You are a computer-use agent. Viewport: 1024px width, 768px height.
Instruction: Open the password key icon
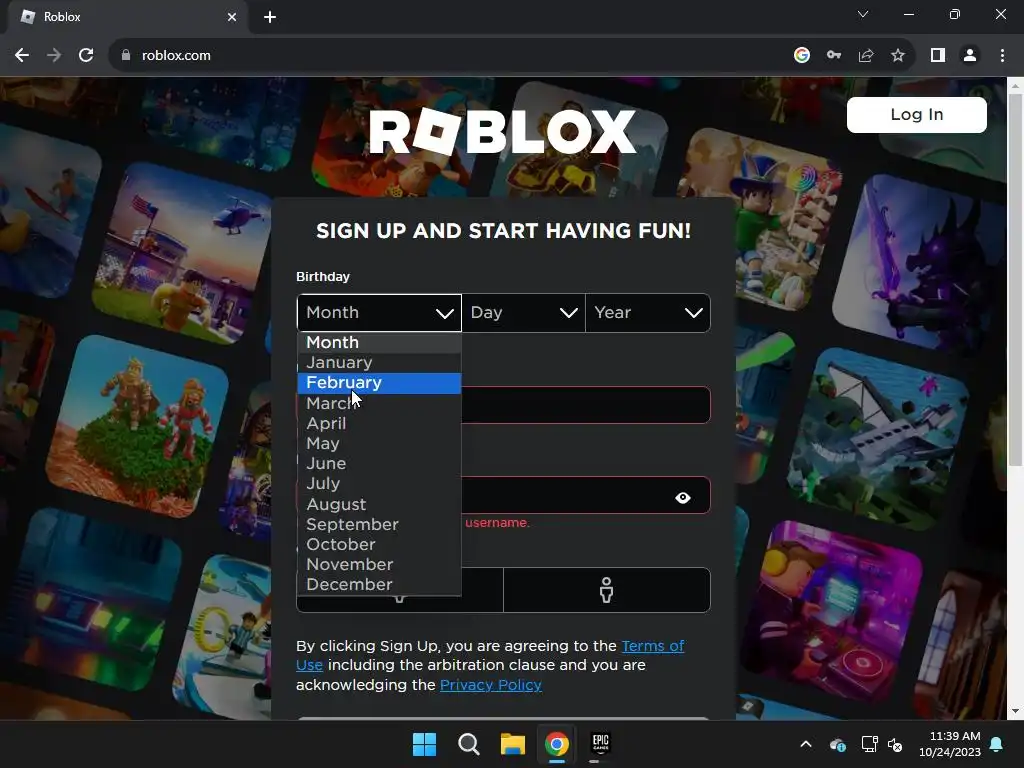click(x=834, y=56)
